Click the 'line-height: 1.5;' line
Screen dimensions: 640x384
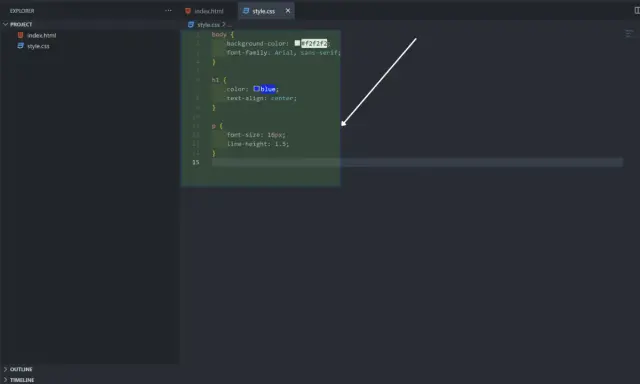tap(258, 144)
